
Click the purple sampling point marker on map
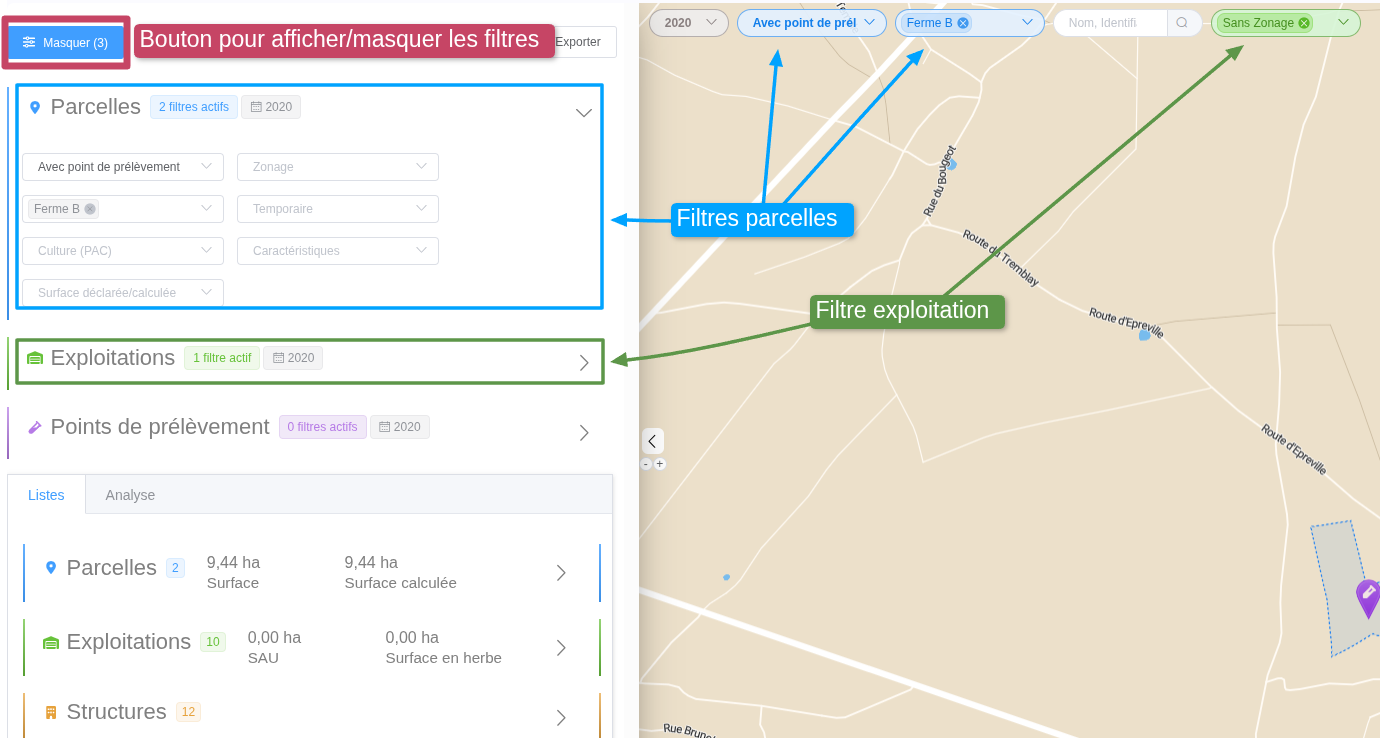click(x=1367, y=596)
